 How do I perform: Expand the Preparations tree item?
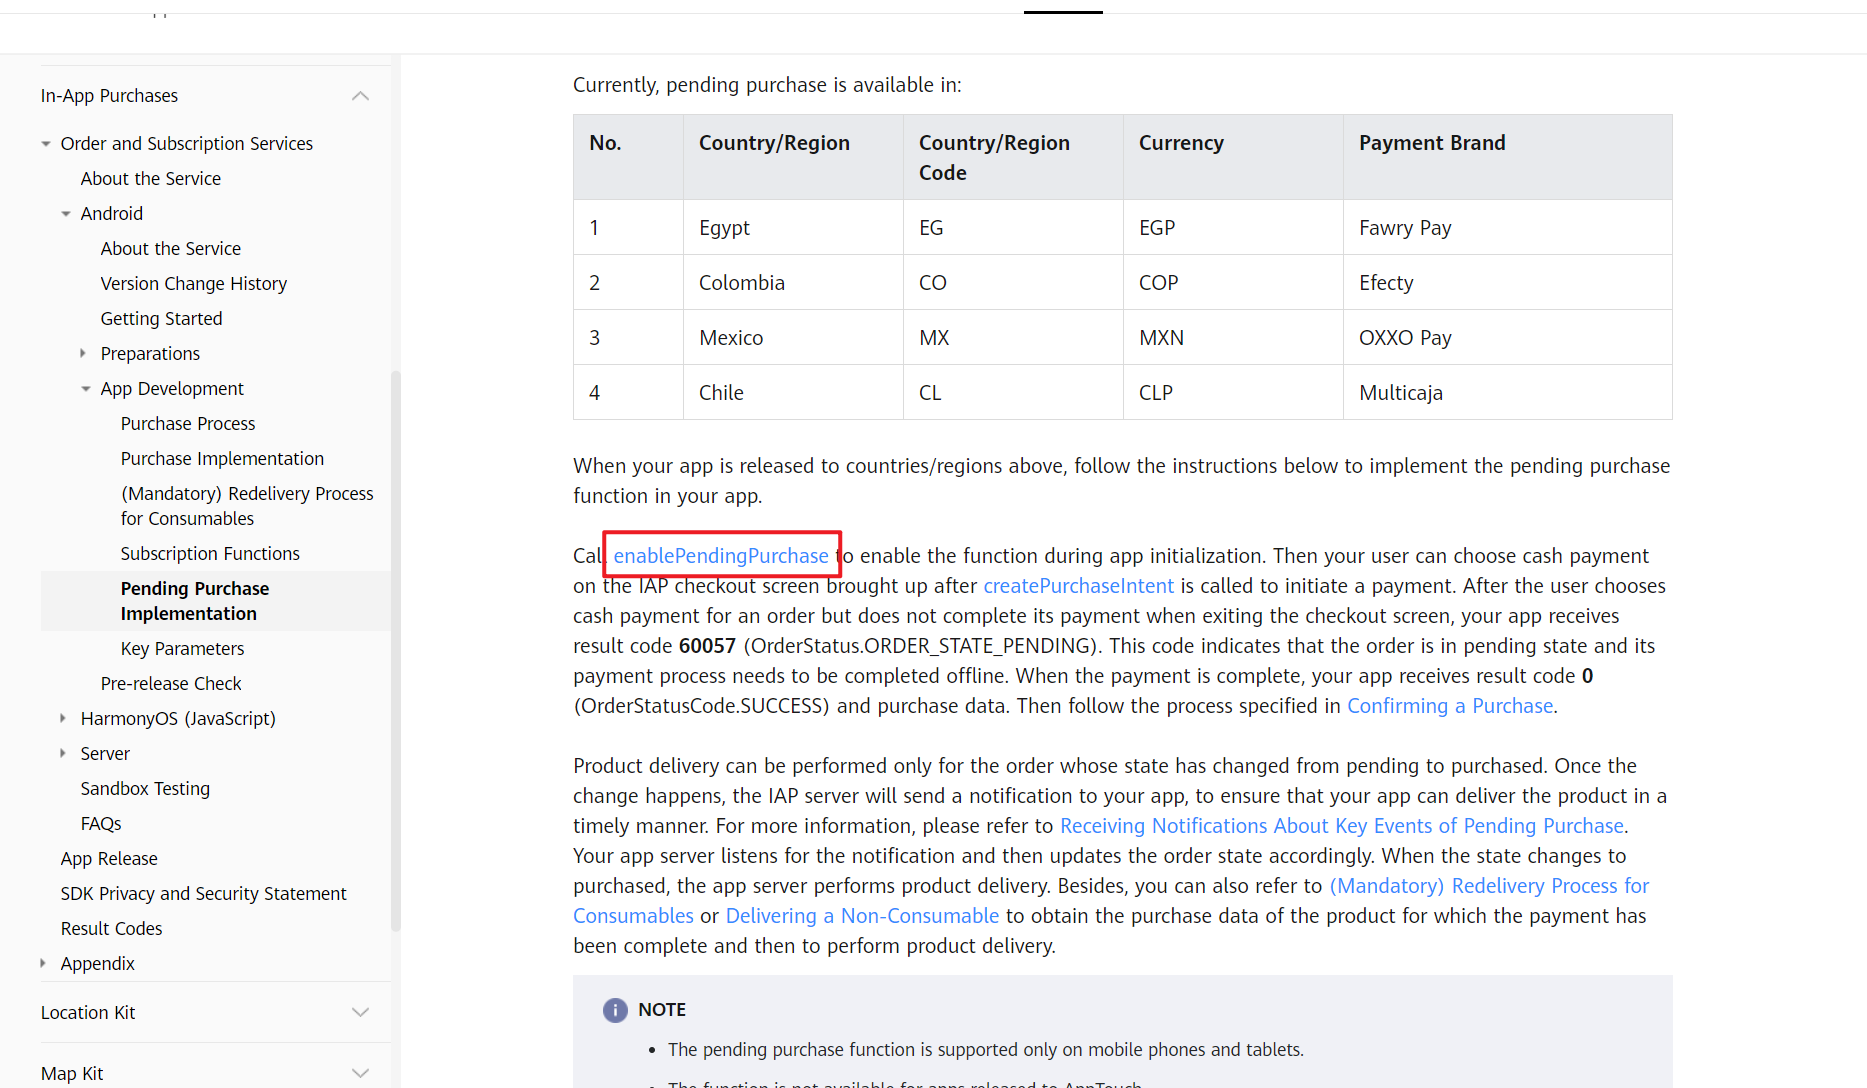[x=83, y=353]
